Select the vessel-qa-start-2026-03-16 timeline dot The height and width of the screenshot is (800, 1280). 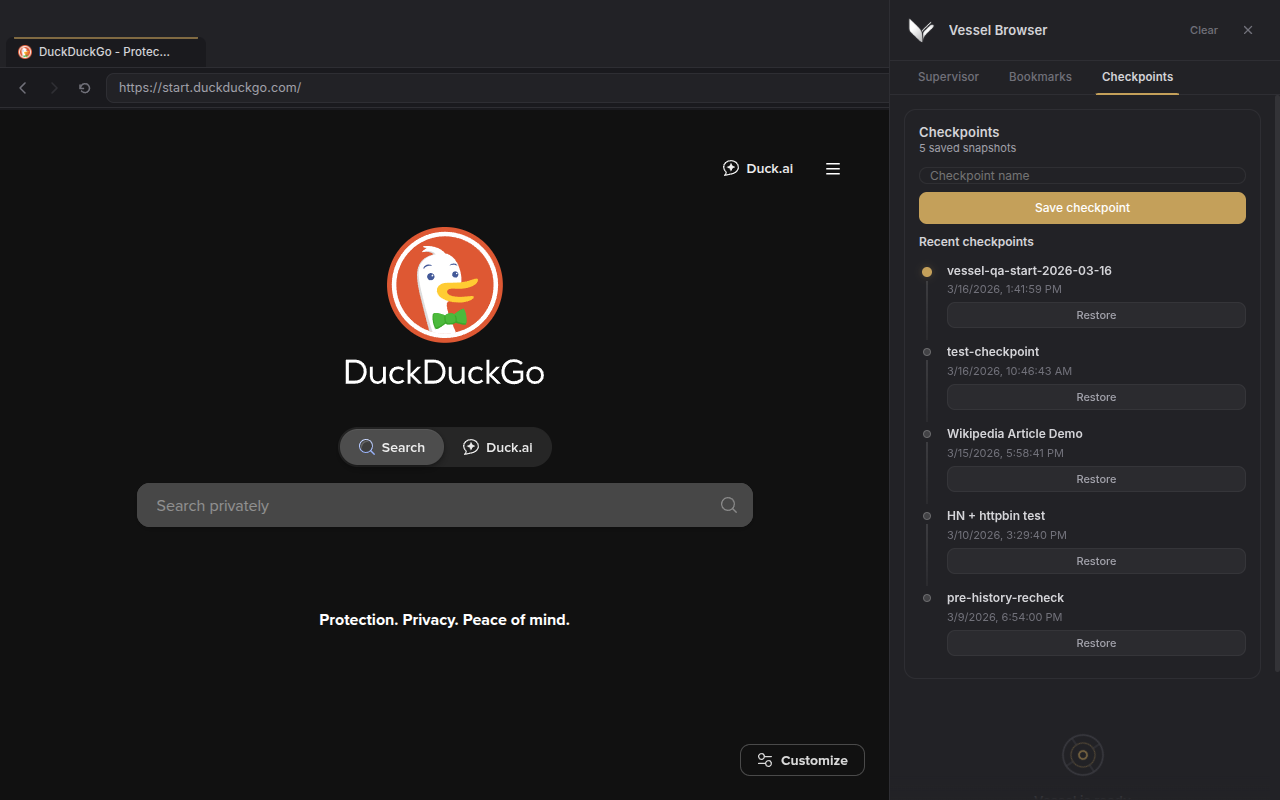tap(927, 272)
